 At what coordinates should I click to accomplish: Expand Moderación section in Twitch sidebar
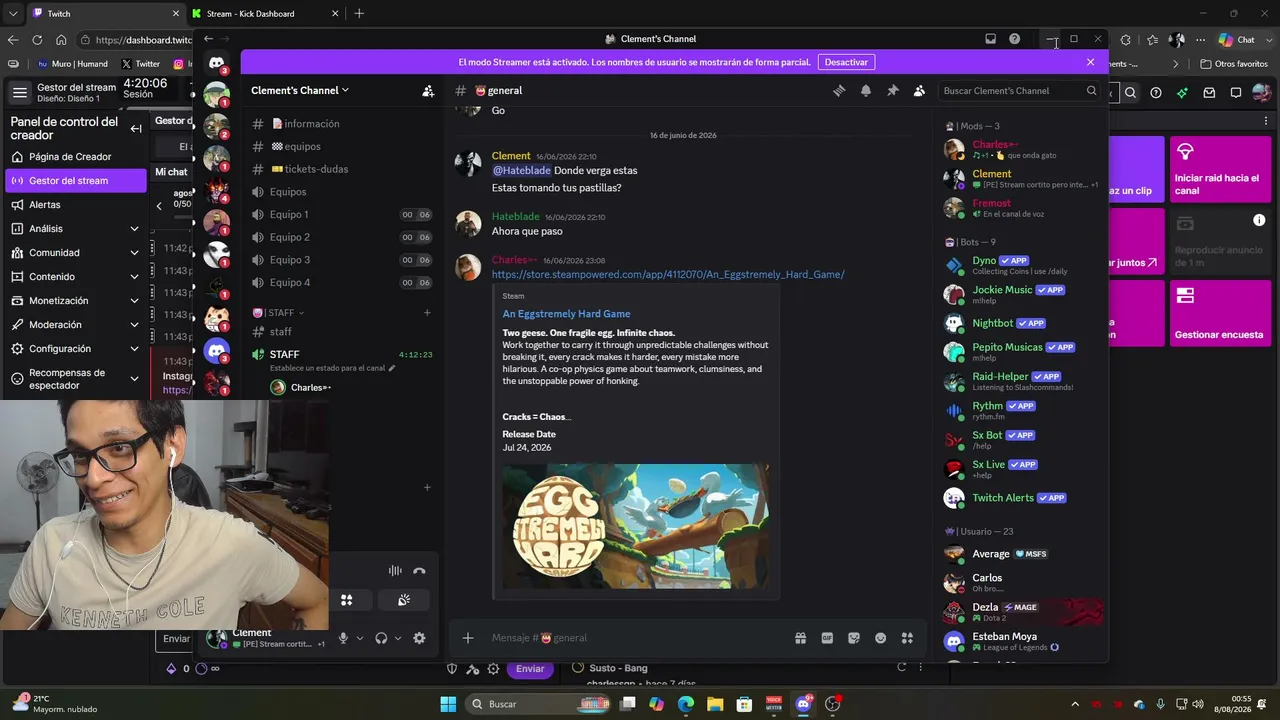pyautogui.click(x=75, y=325)
